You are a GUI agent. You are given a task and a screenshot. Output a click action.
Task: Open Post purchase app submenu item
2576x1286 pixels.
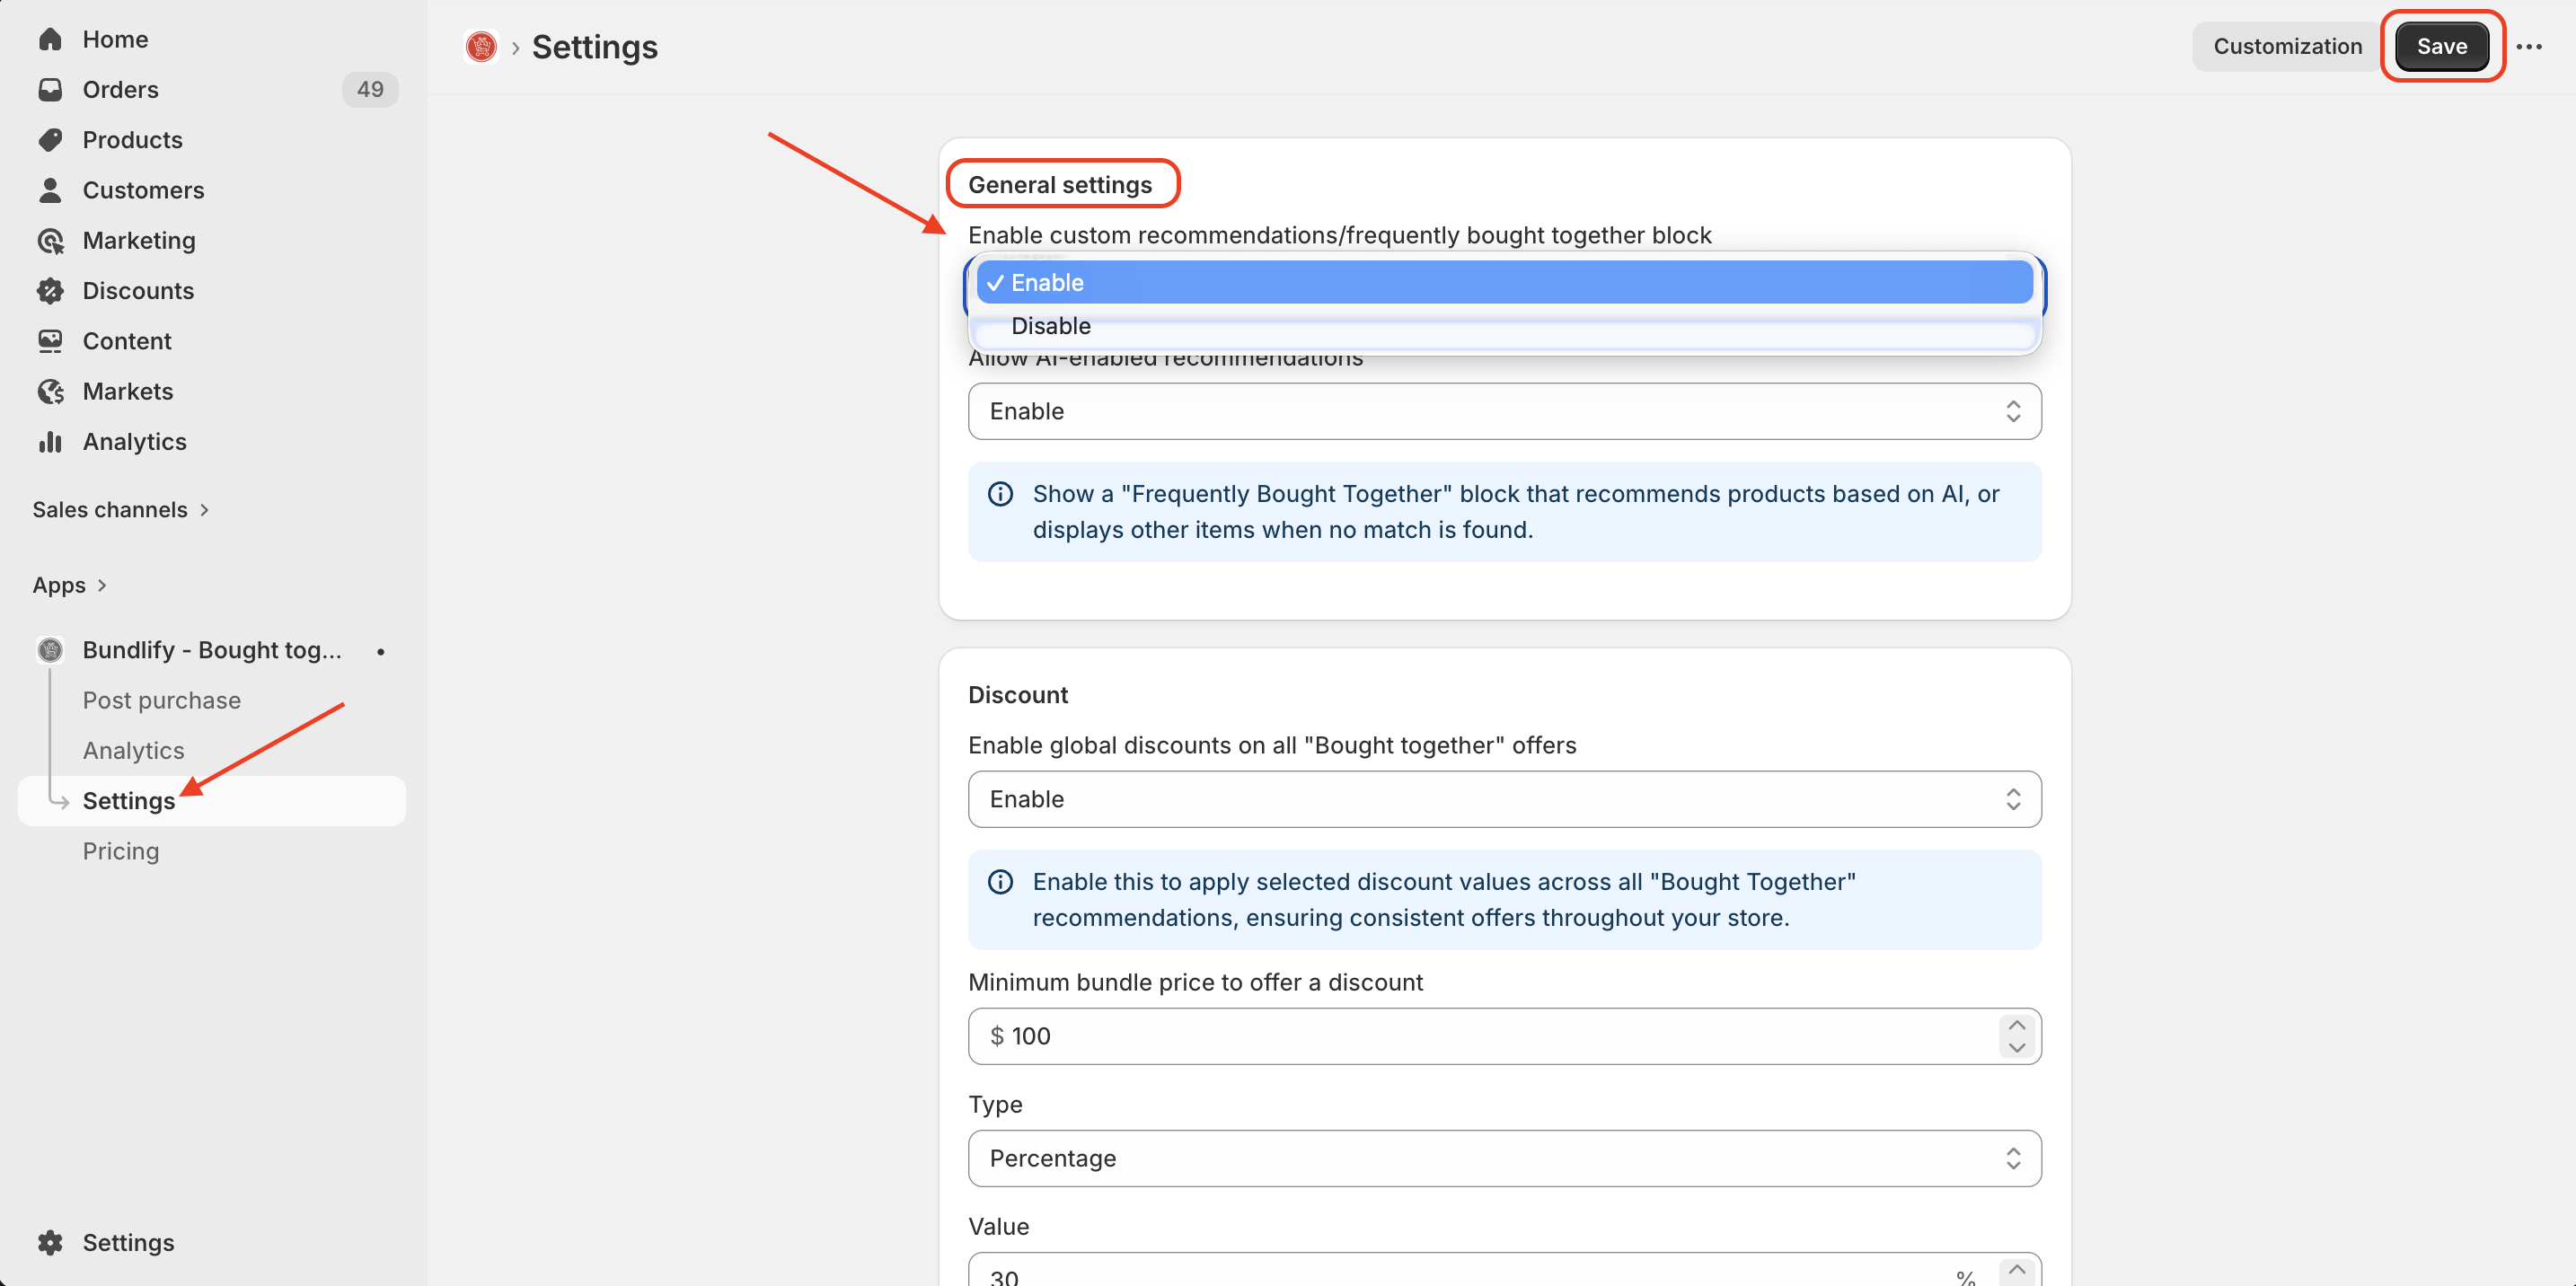click(x=161, y=700)
